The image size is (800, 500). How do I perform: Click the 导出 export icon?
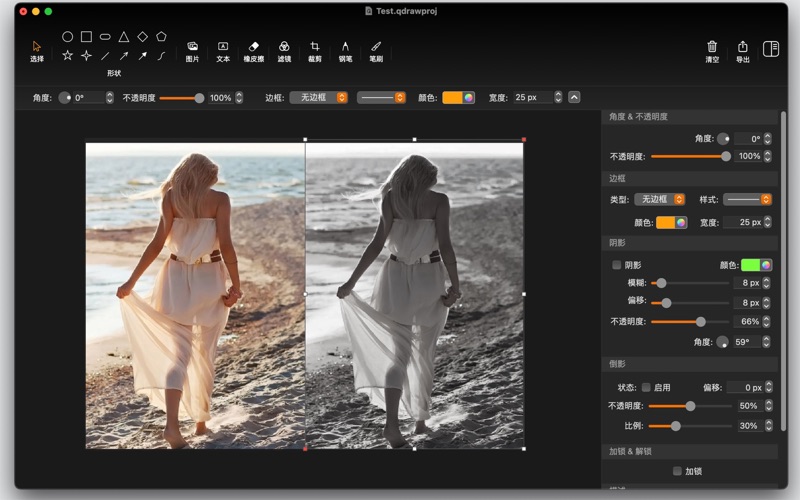[743, 47]
